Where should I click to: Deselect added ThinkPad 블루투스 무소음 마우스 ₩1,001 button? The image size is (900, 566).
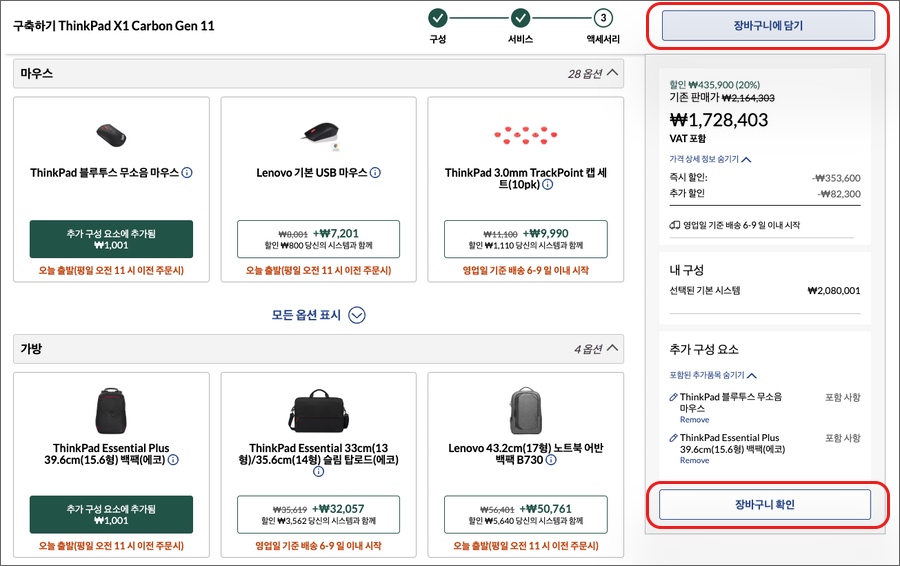tap(111, 239)
